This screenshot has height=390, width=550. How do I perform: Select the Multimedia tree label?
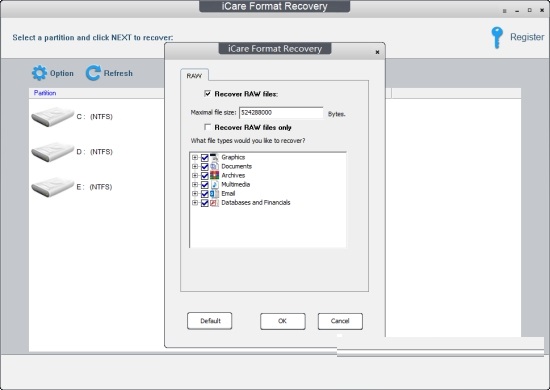236,184
